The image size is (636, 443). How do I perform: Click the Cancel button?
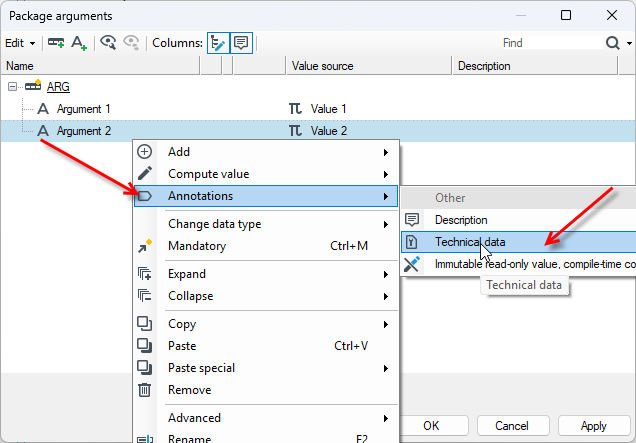(x=512, y=426)
